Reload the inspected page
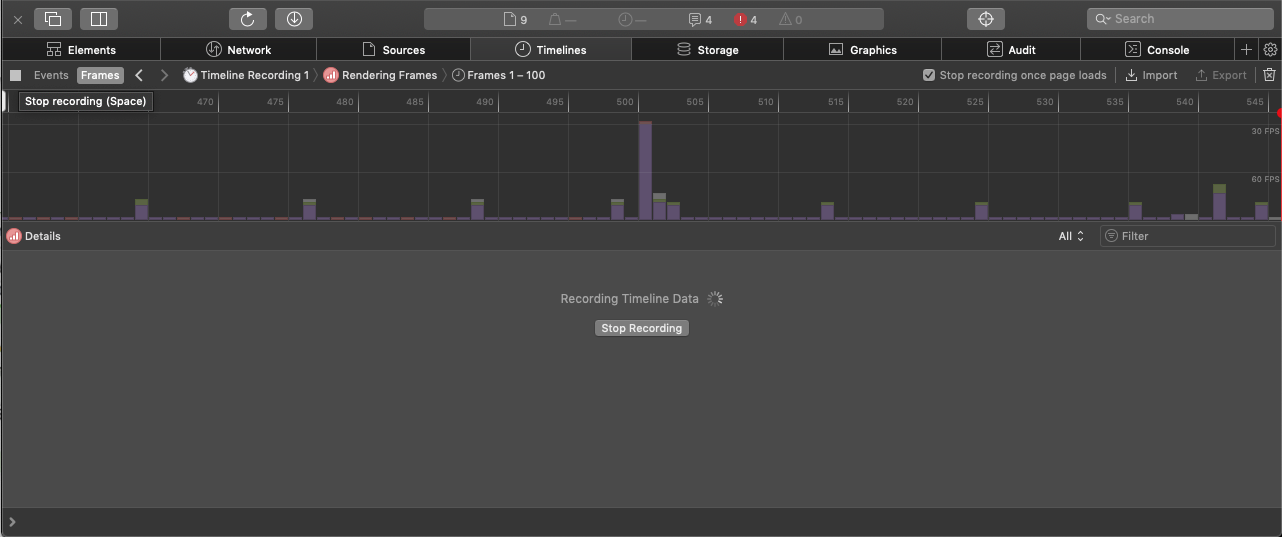Image resolution: width=1282 pixels, height=537 pixels. [248, 19]
